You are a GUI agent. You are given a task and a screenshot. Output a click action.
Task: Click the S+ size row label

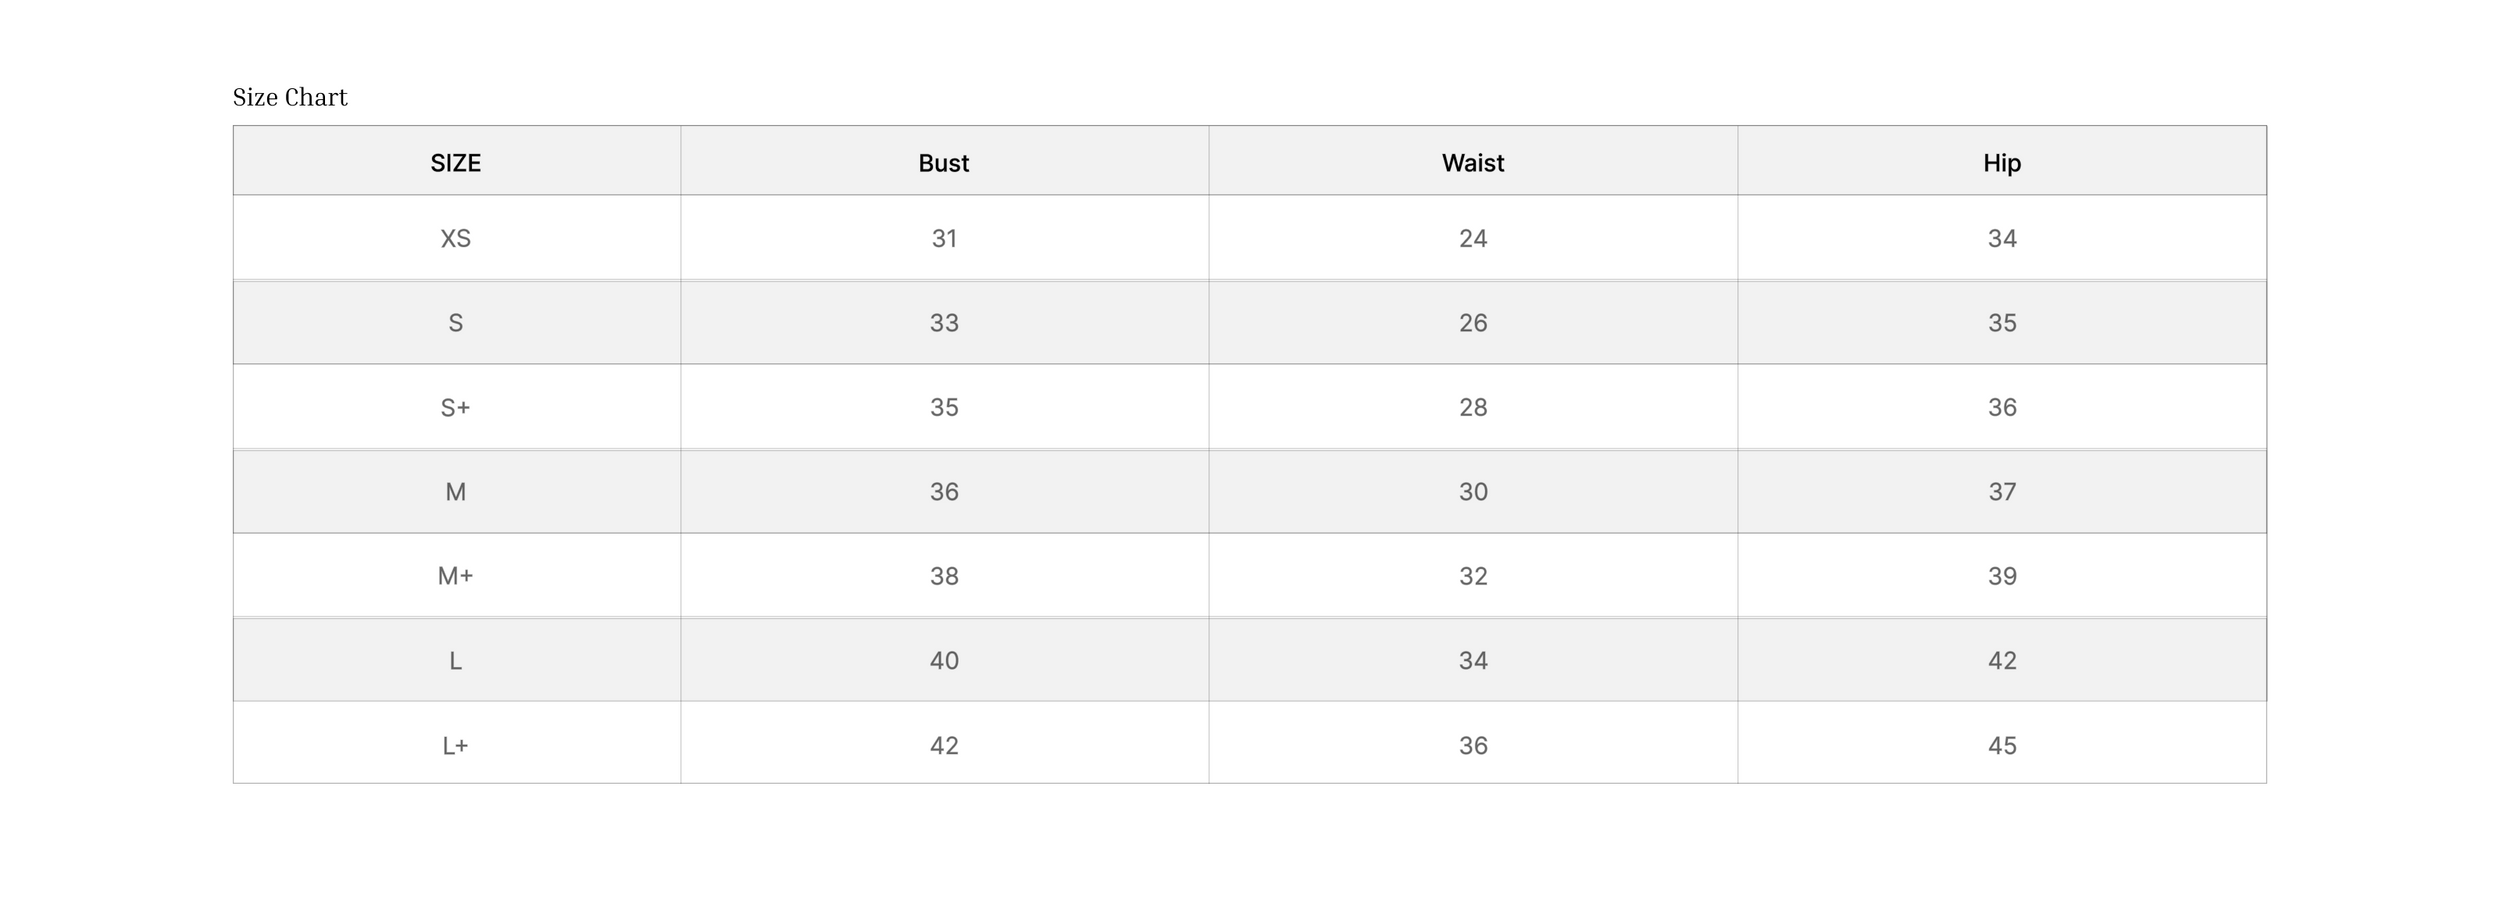point(456,407)
